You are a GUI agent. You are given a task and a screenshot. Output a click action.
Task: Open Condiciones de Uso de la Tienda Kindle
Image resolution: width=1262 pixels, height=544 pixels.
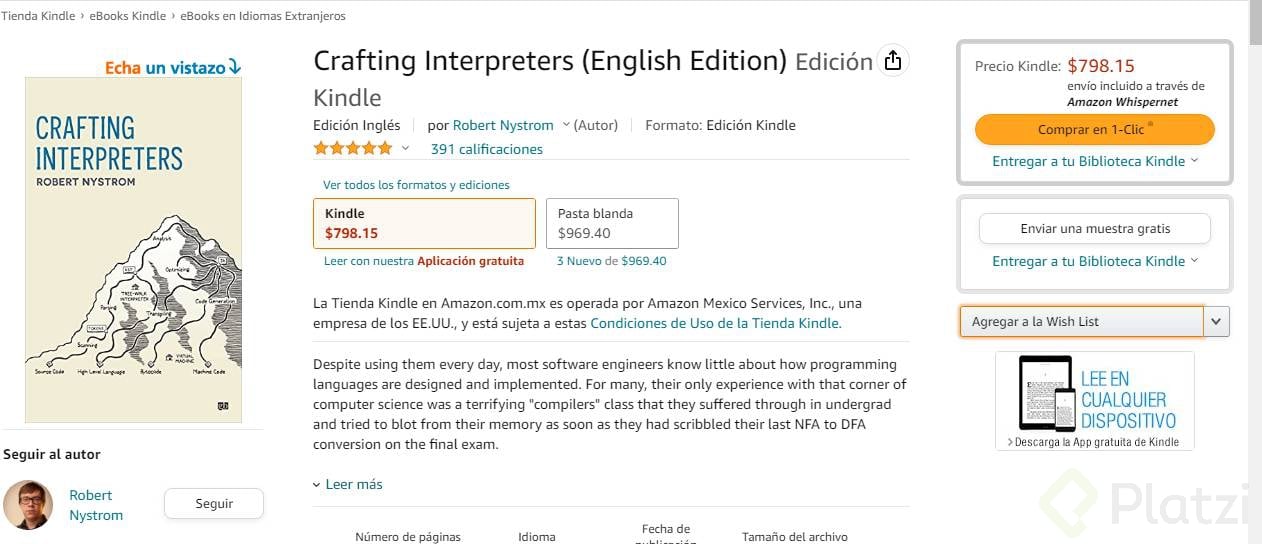pos(715,323)
